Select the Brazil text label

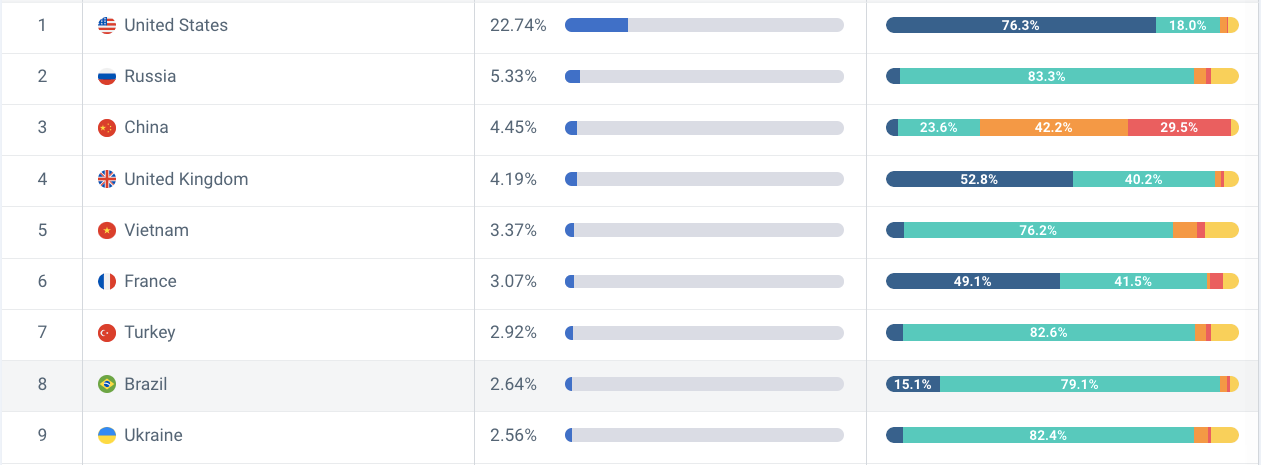[x=146, y=384]
